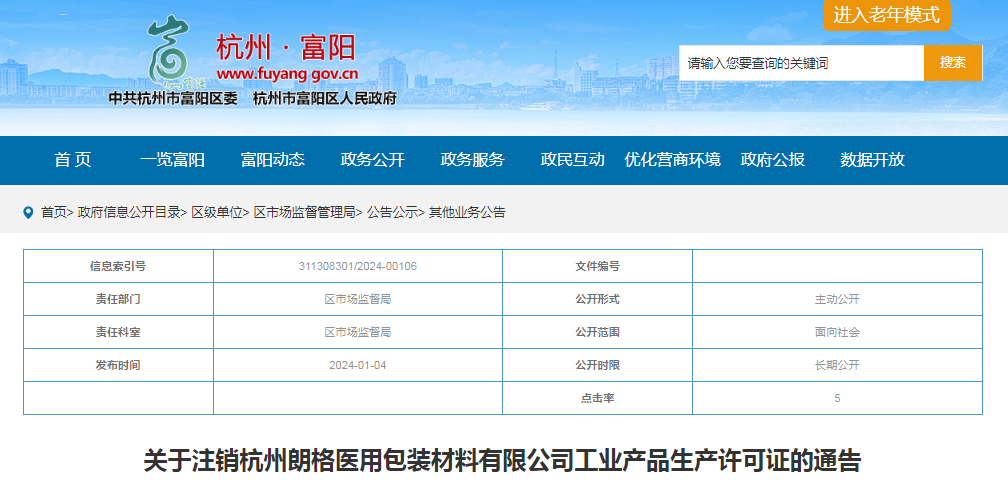Viewport: 1008px width, 489px height.
Task: Click the 面向社会 value cell
Action: pyautogui.click(x=837, y=332)
